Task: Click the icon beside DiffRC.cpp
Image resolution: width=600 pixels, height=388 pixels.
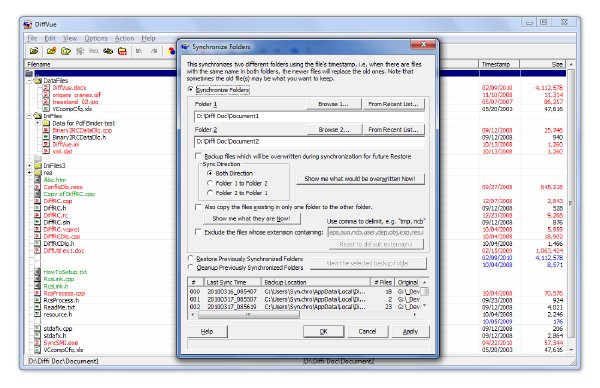Action: click(x=38, y=201)
